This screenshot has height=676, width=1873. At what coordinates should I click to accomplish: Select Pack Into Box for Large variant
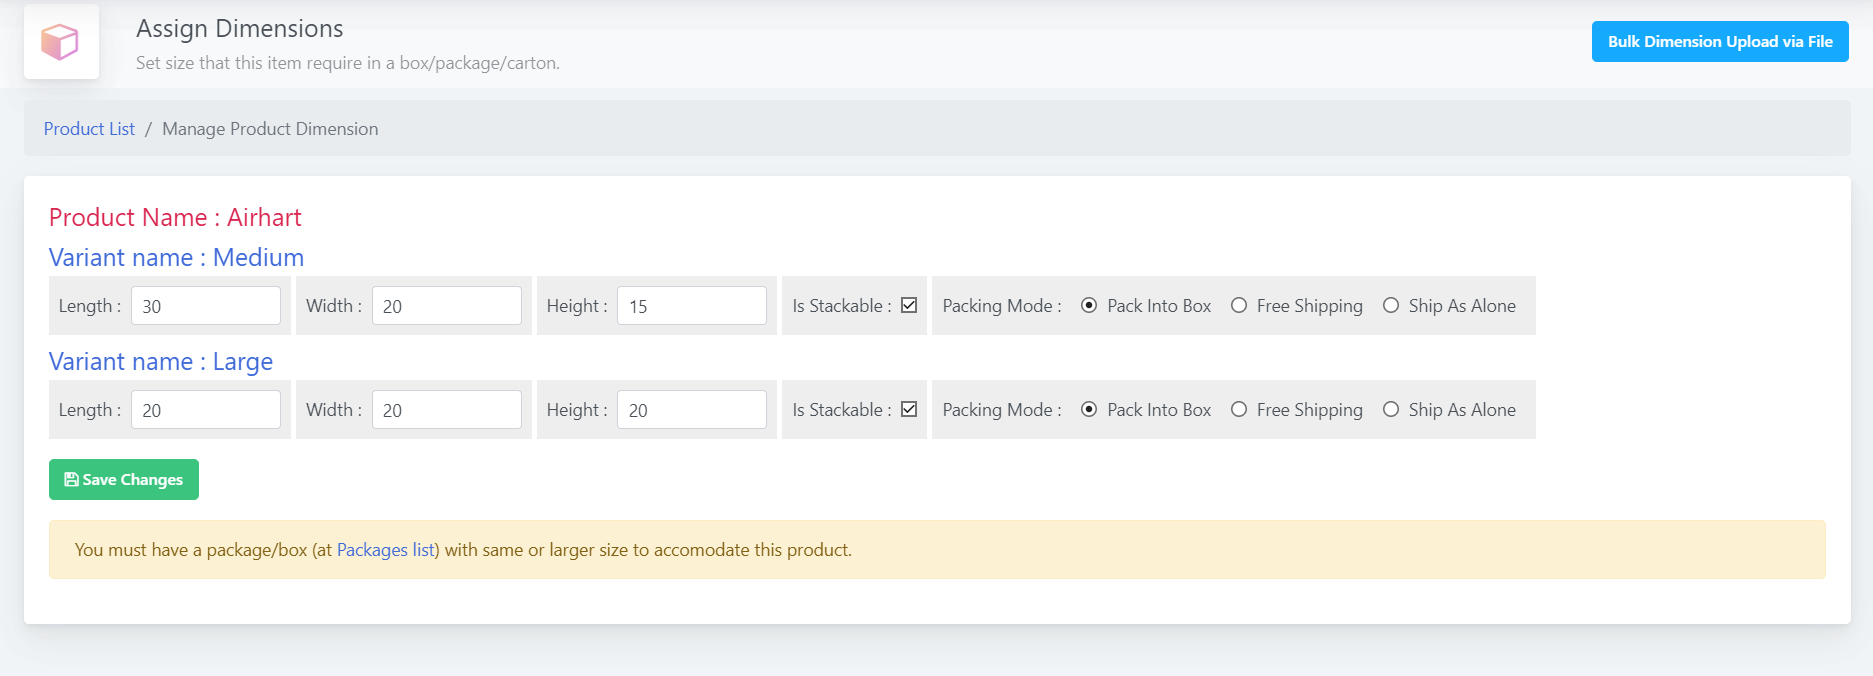1089,410
